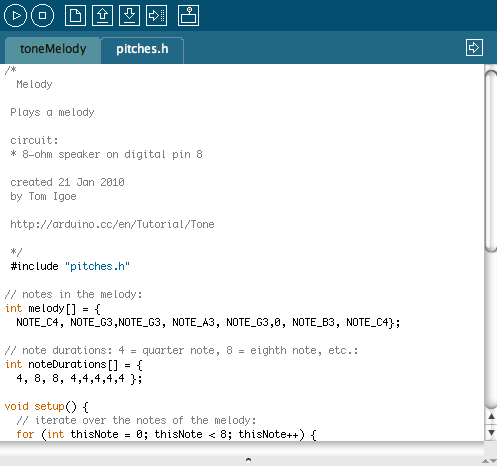Create a new sketch with New icon
The width and height of the screenshot is (497, 466).
pos(75,15)
